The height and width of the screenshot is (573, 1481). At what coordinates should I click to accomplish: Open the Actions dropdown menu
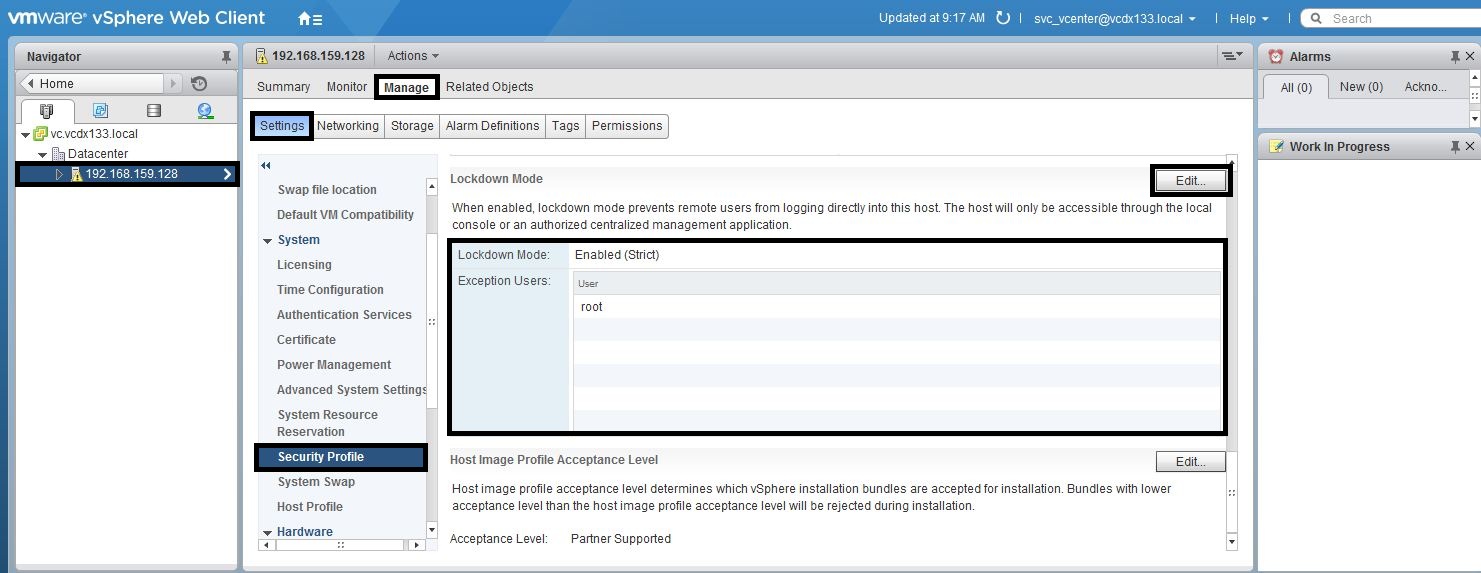[413, 56]
